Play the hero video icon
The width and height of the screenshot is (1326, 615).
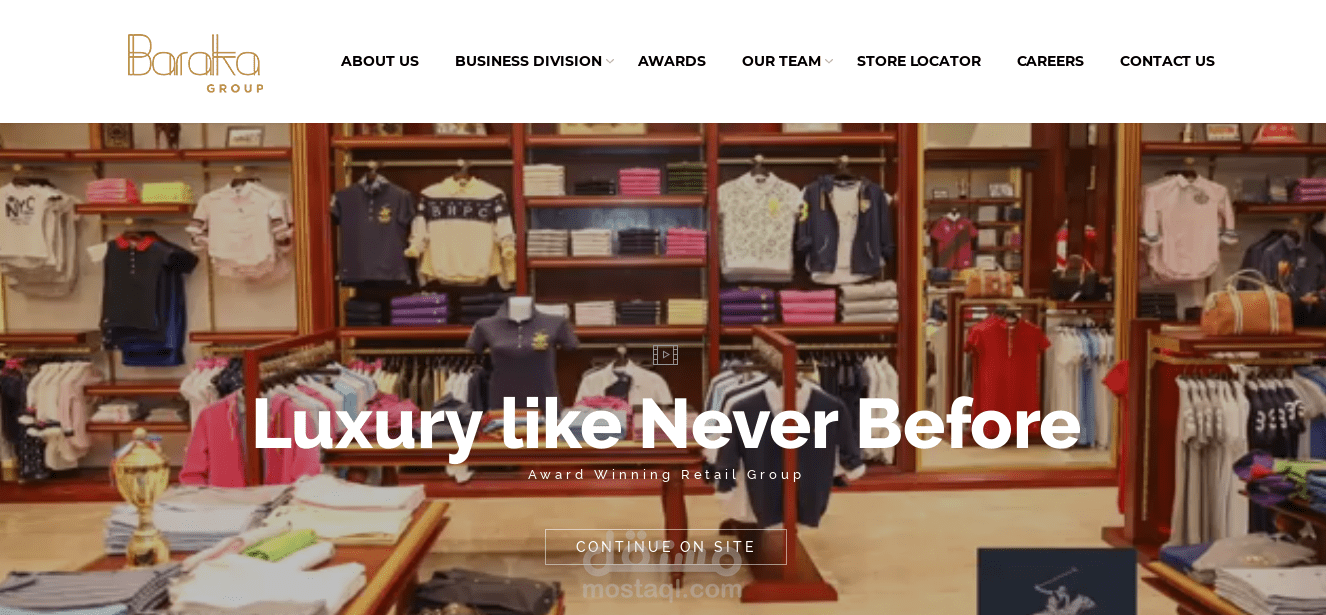pos(665,355)
